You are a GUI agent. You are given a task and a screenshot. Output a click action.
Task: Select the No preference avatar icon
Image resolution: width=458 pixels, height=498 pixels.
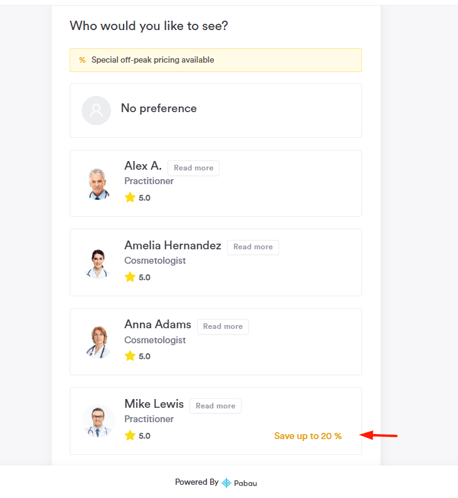[x=96, y=110]
